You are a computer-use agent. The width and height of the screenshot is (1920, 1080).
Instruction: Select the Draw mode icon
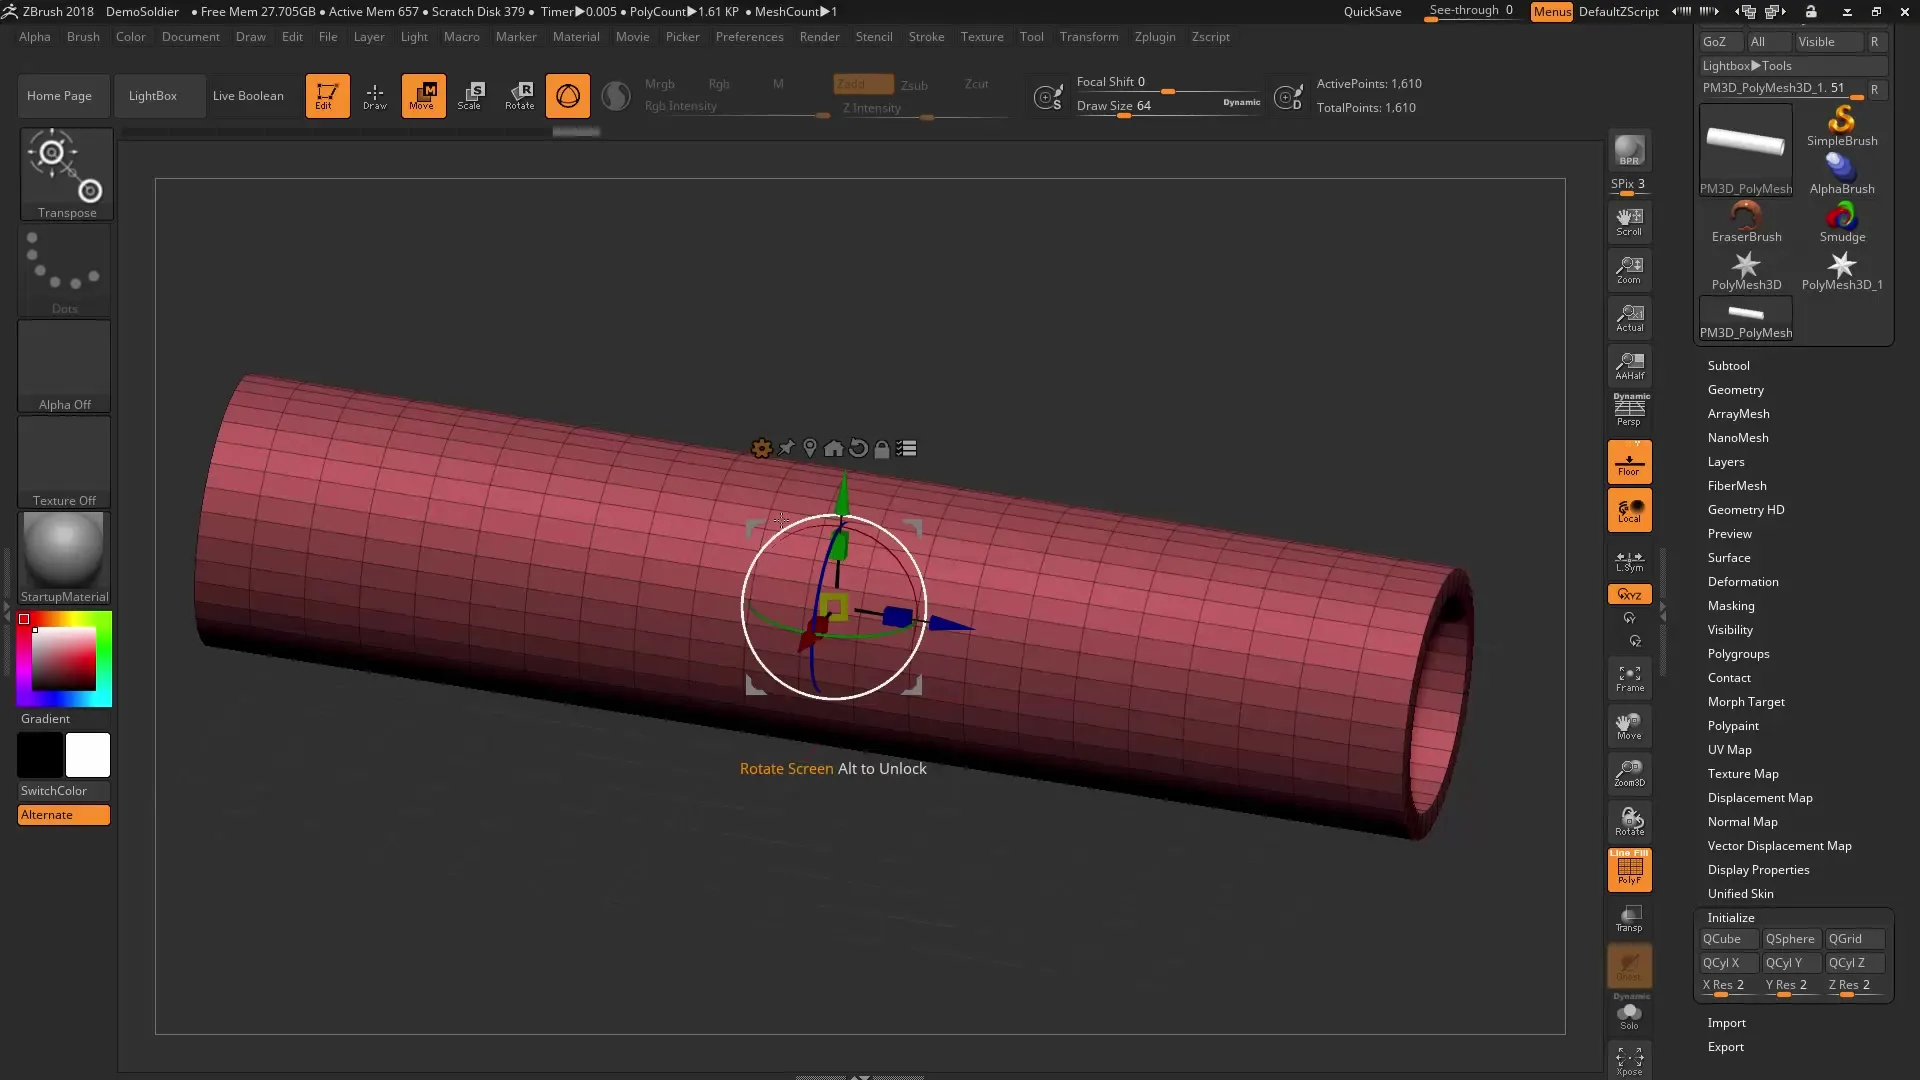tap(375, 96)
